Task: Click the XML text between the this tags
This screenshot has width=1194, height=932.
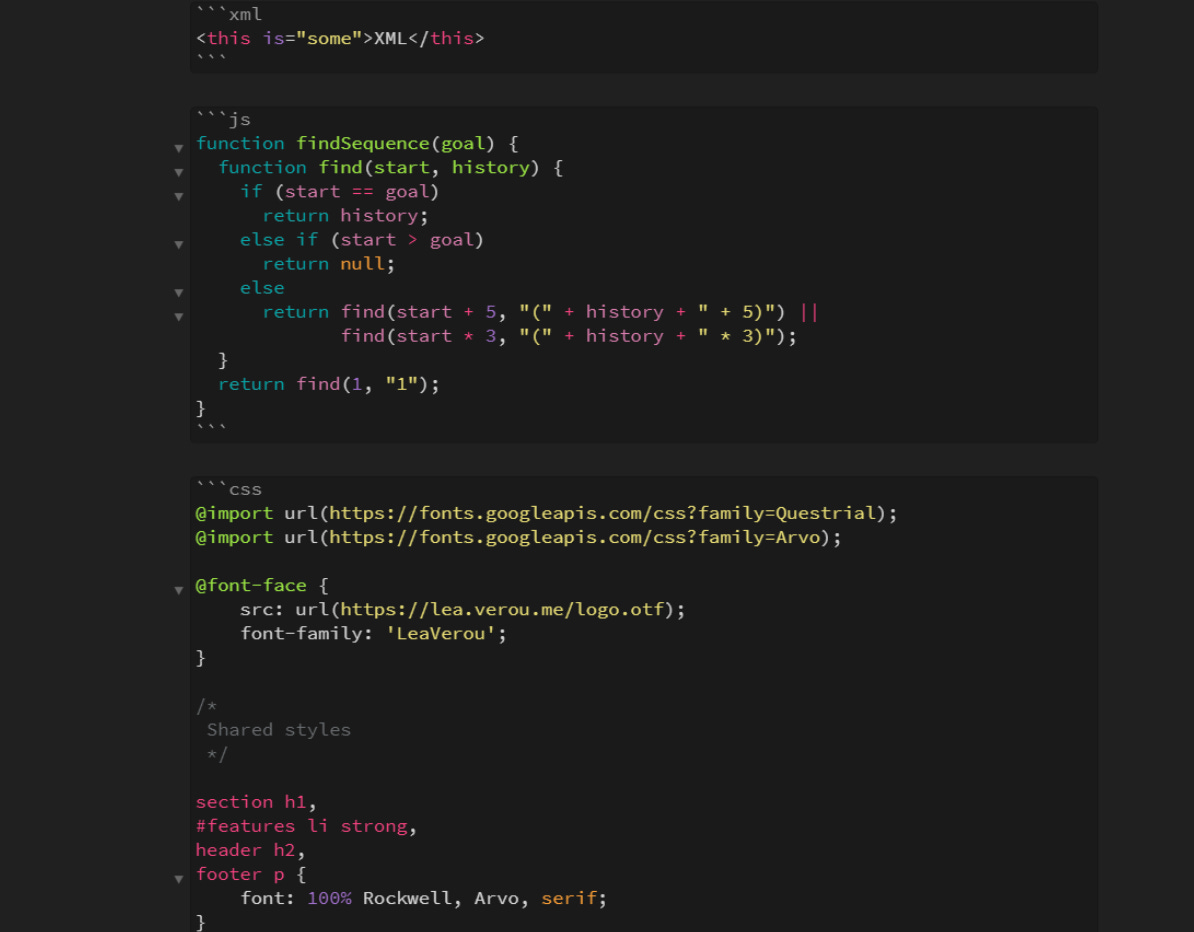Action: 390,38
